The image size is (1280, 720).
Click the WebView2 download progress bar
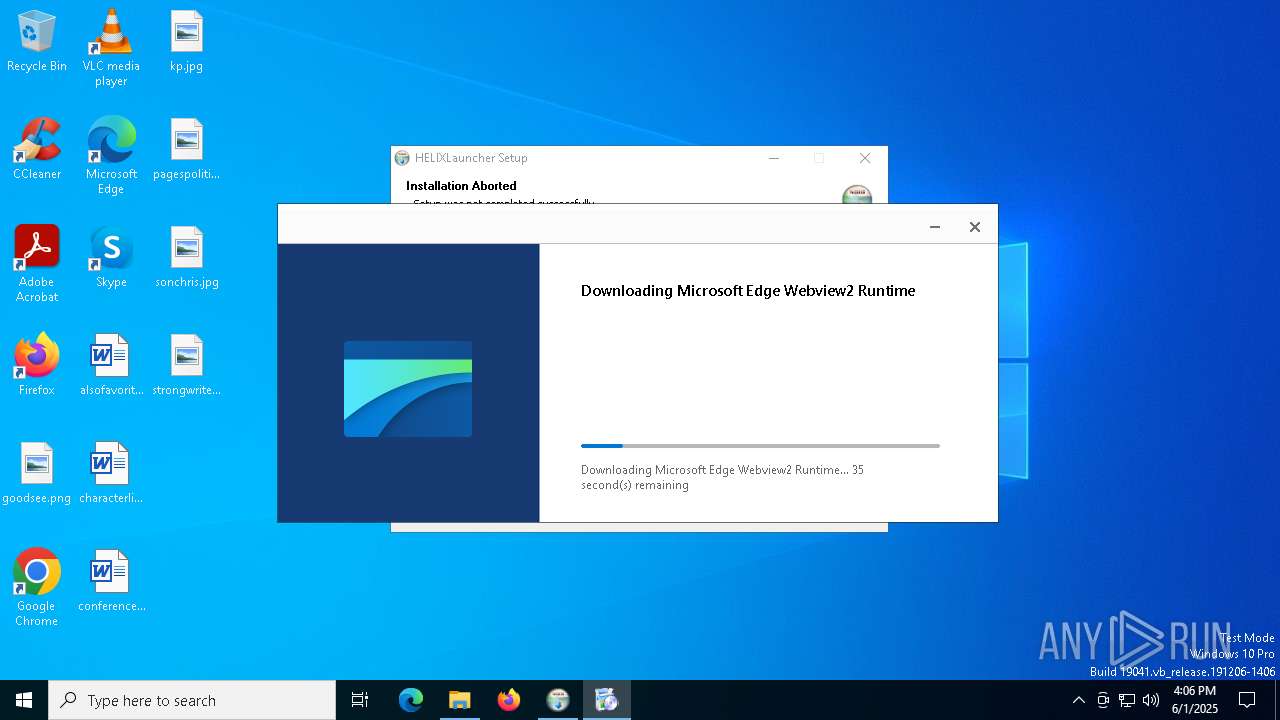[x=760, y=446]
